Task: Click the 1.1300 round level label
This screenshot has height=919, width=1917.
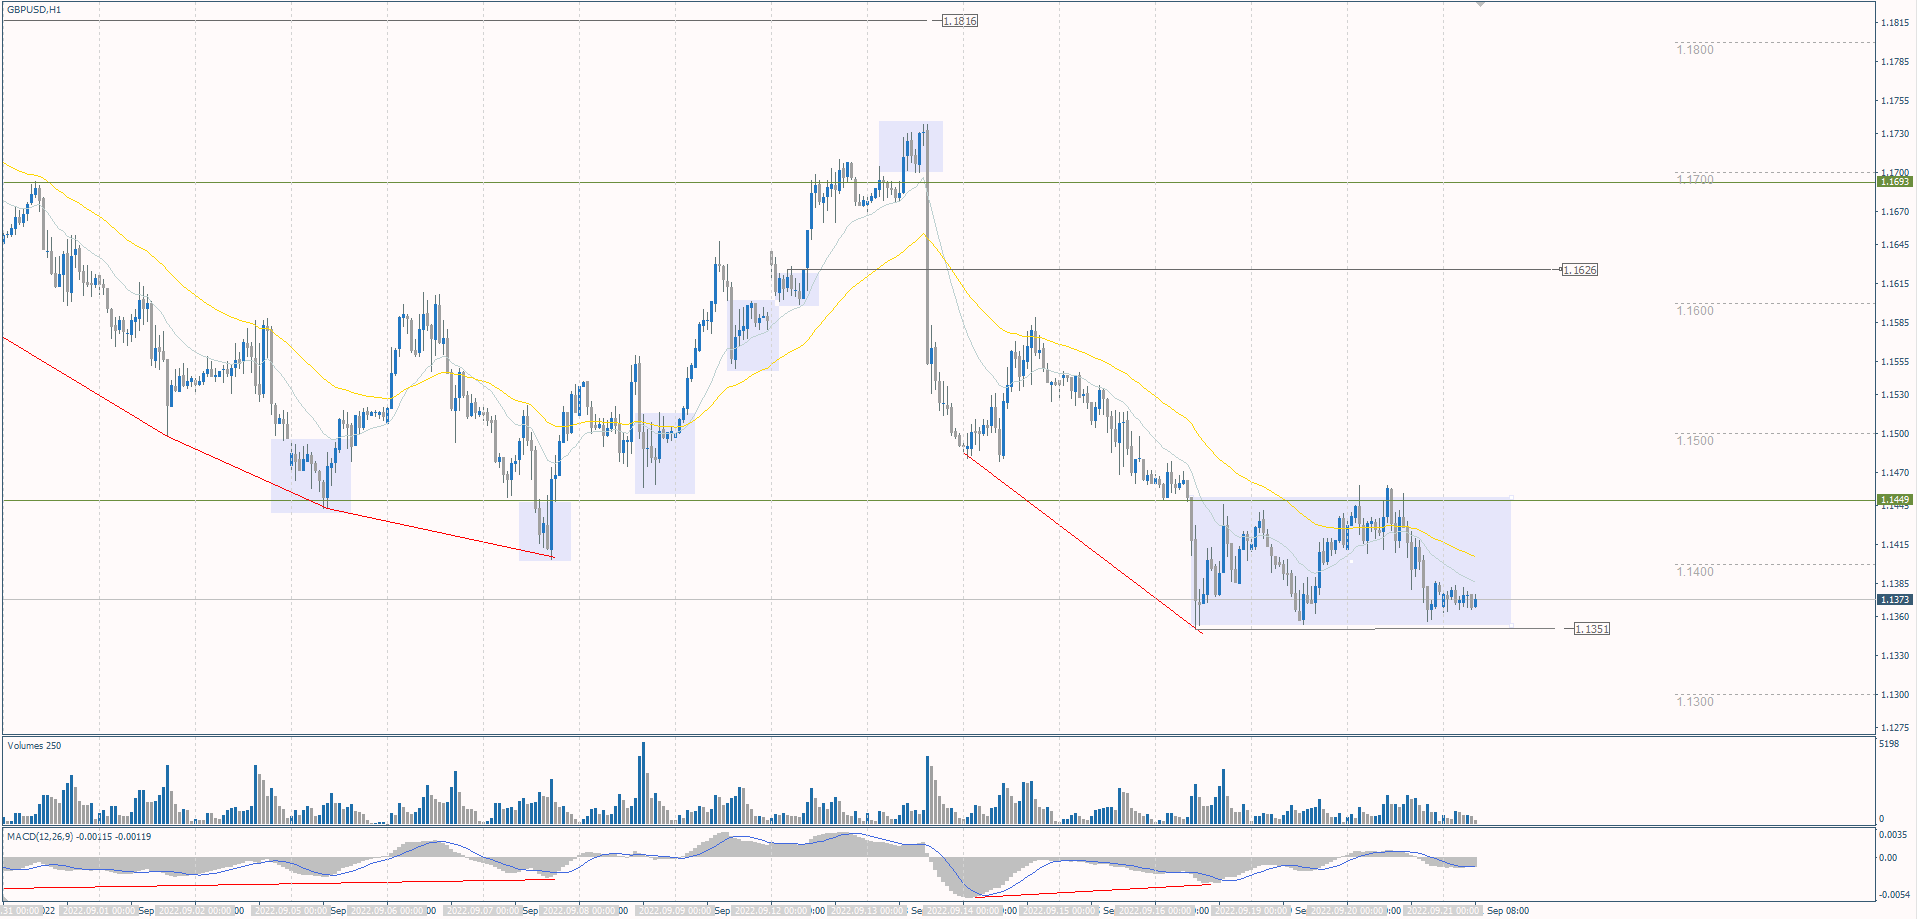Action: [x=1695, y=702]
